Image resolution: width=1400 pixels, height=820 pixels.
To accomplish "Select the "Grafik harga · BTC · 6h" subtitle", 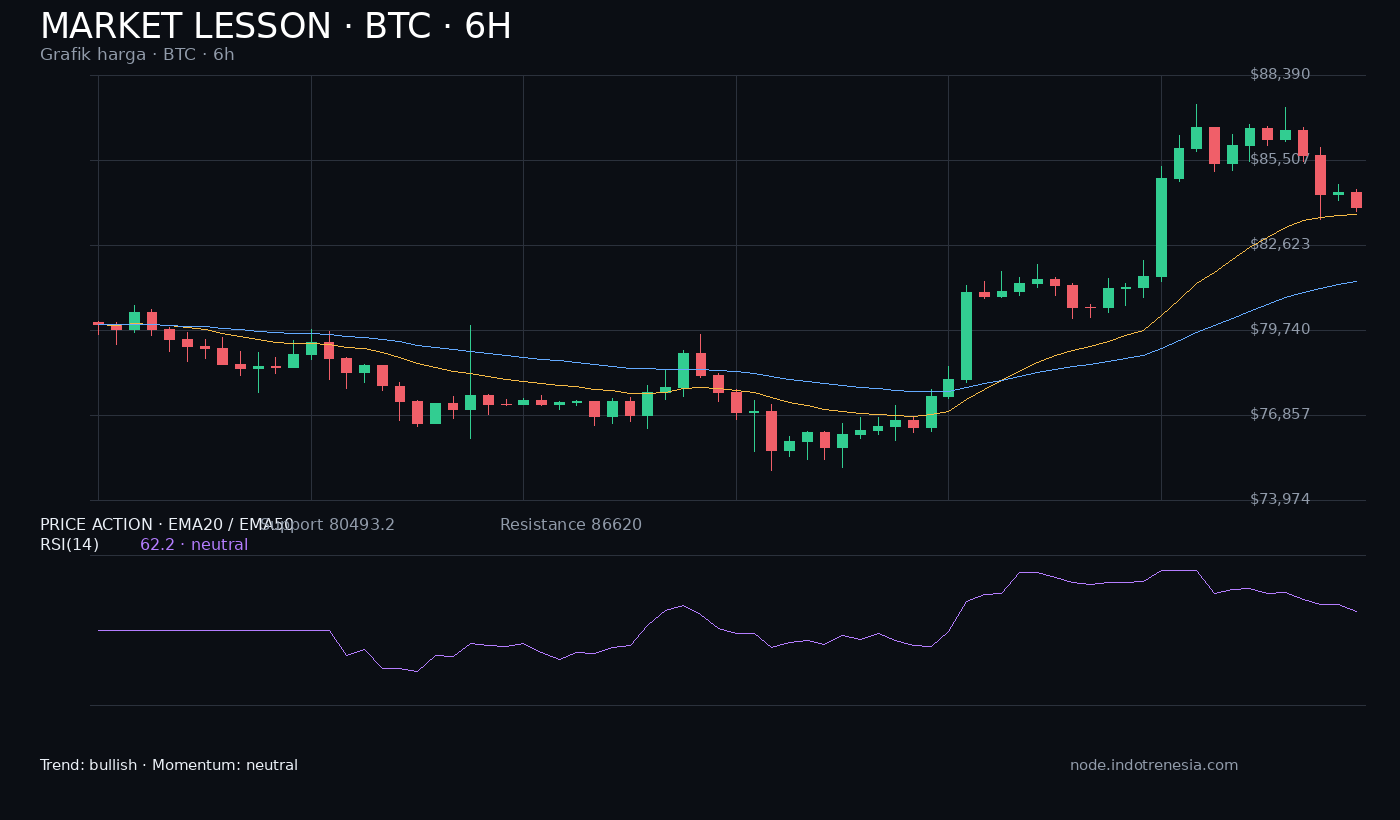I will click(x=137, y=55).
